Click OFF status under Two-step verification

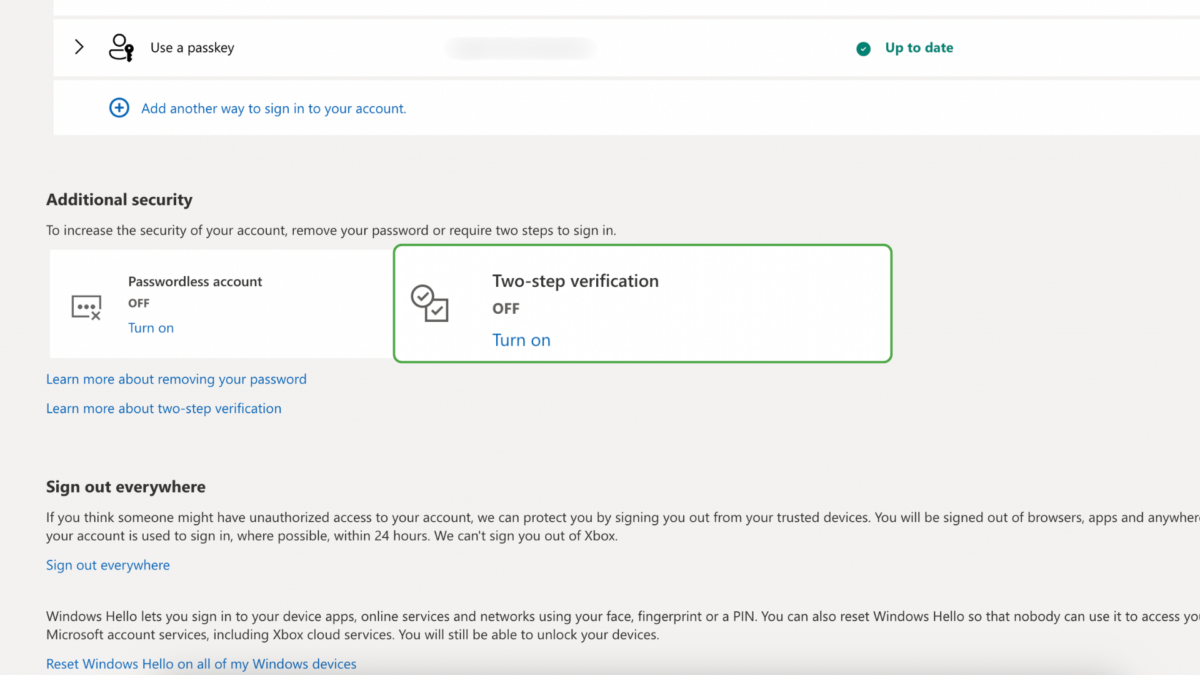[x=506, y=309]
